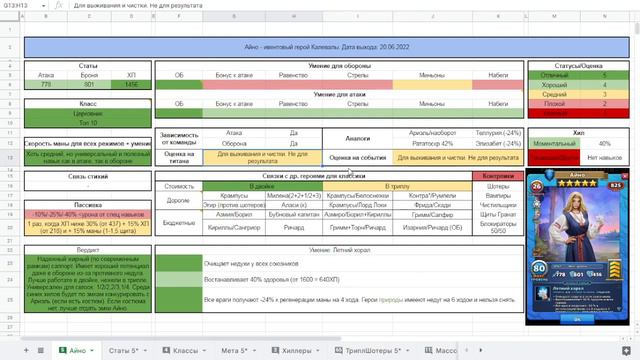
Task: Select the green 'Отличный' status cell
Action: pyautogui.click(x=554, y=76)
